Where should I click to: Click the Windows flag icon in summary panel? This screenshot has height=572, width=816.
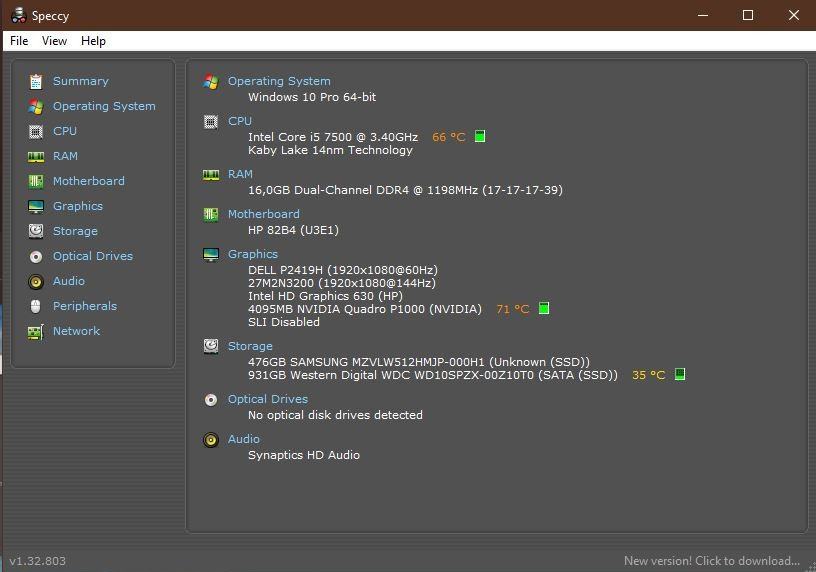211,82
